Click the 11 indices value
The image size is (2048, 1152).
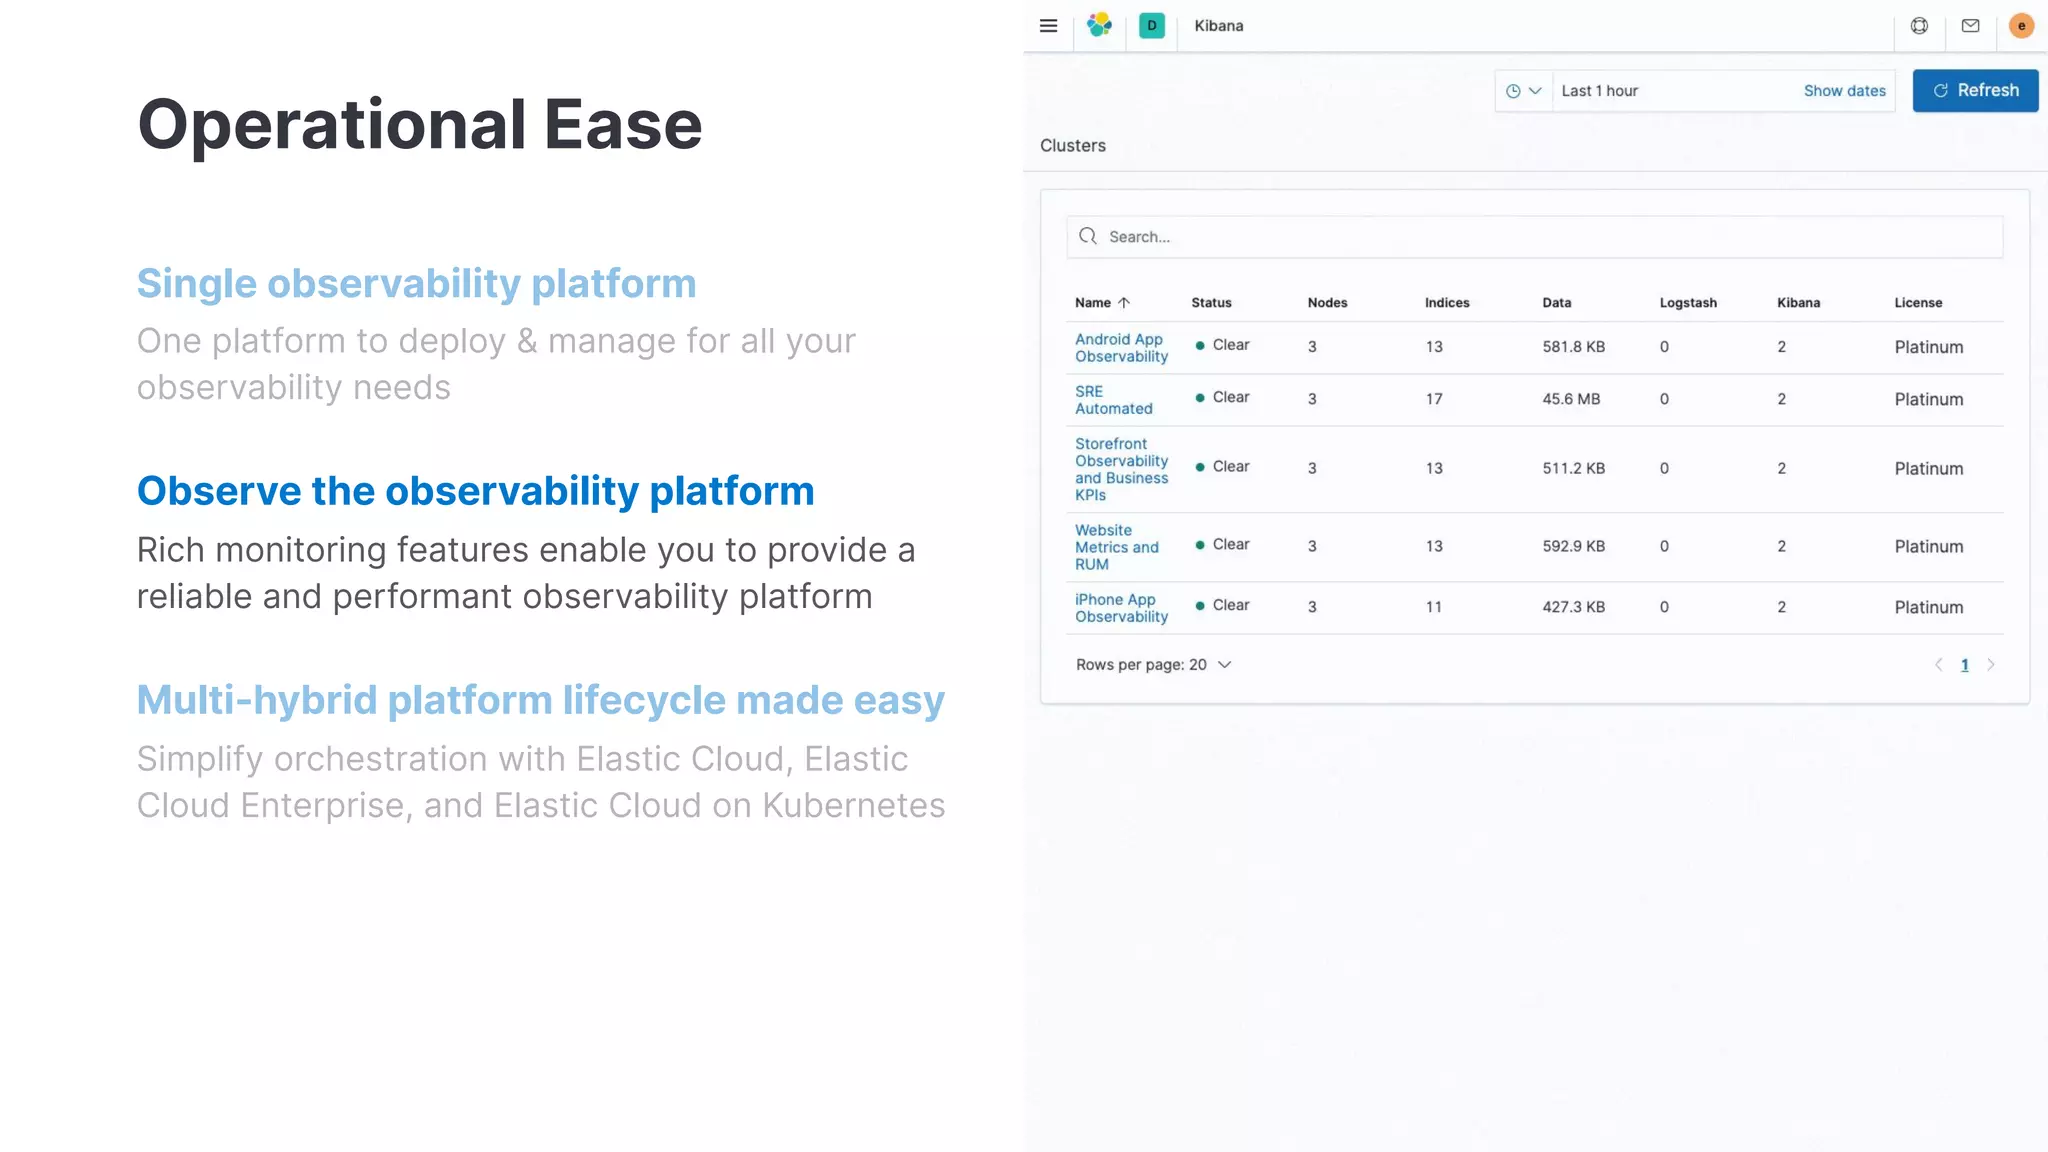click(x=1434, y=607)
